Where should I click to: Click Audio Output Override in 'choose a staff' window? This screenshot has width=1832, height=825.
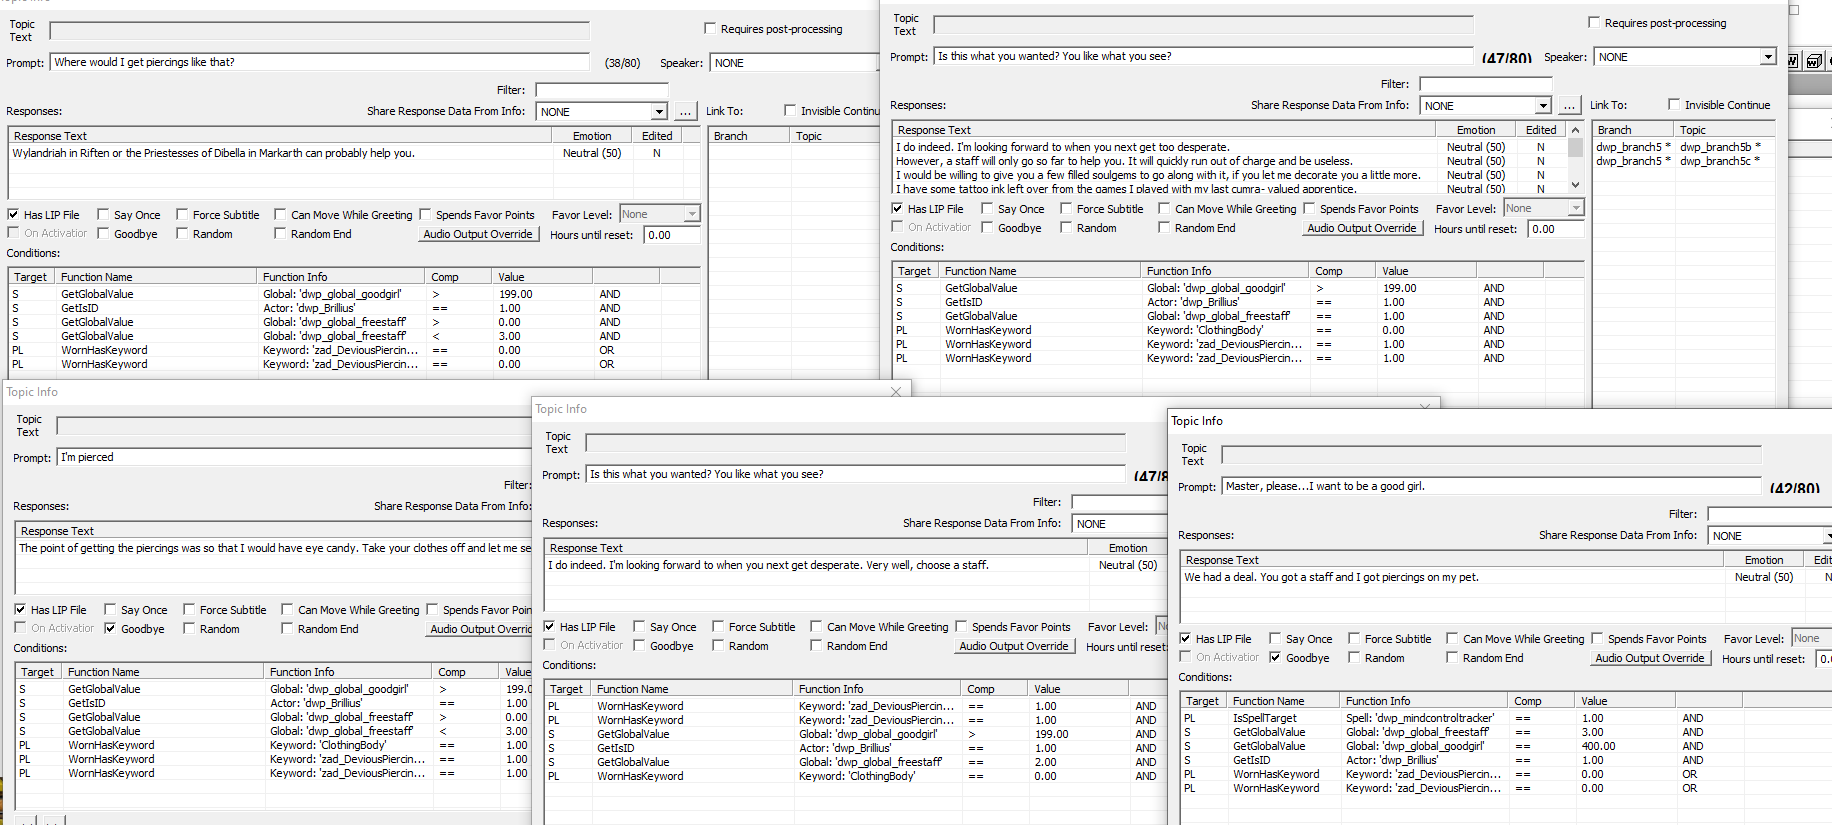coord(1014,646)
